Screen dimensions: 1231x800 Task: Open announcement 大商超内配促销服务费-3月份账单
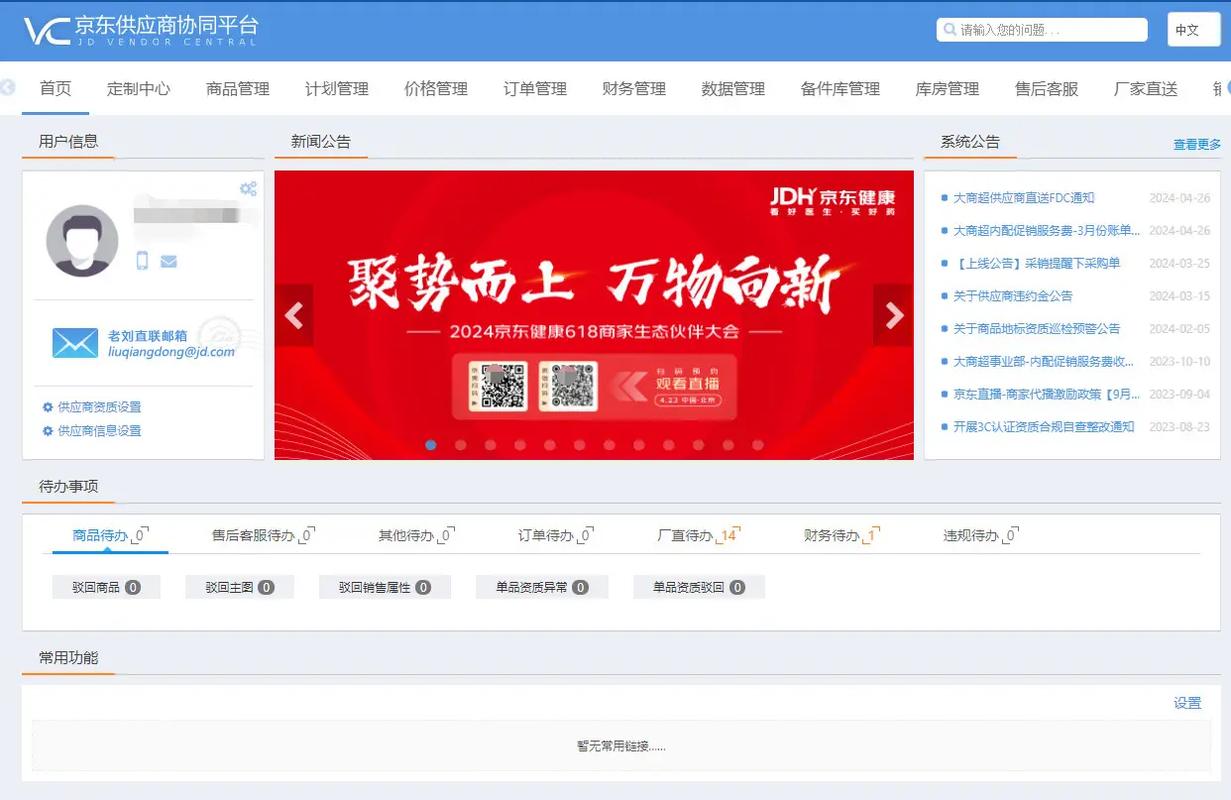1046,231
